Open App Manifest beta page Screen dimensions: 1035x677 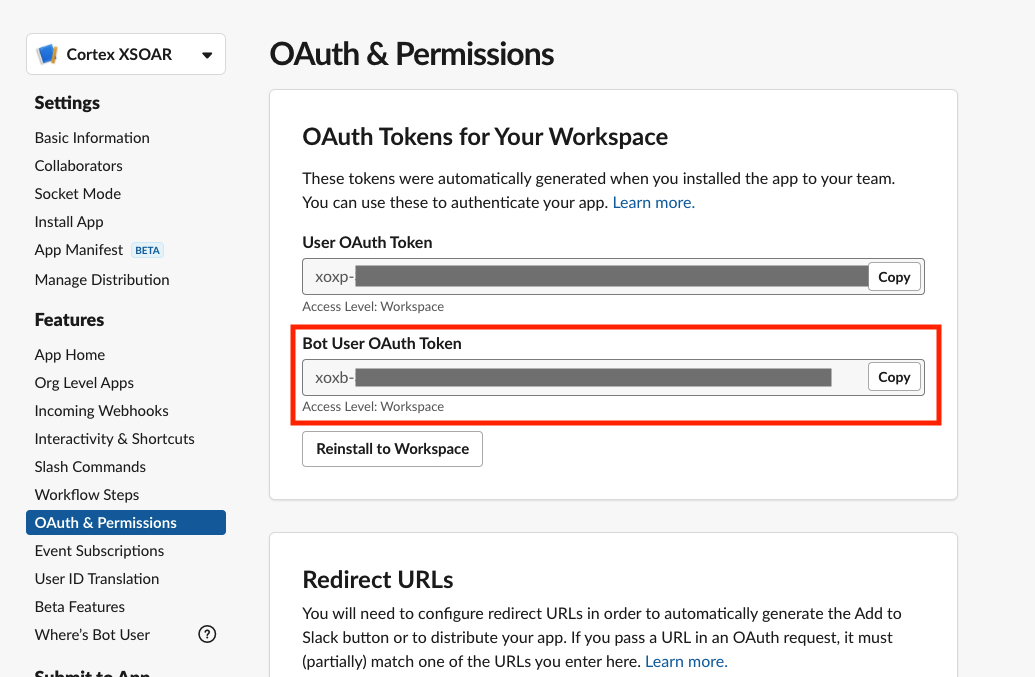(x=79, y=250)
